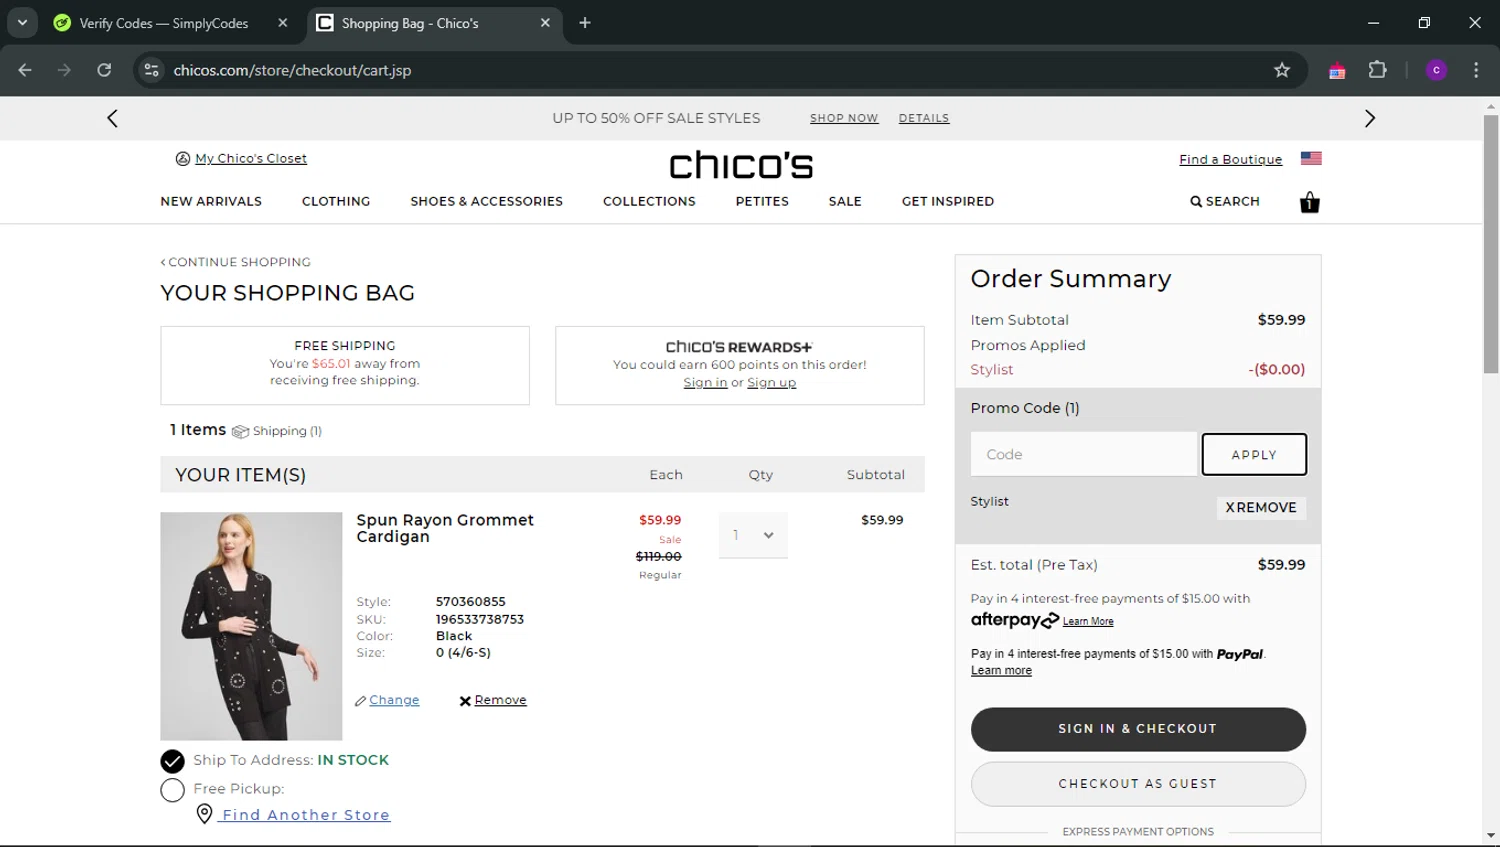Image resolution: width=1500 pixels, height=847 pixels.
Task: View site information icon in address bar
Action: pyautogui.click(x=151, y=70)
